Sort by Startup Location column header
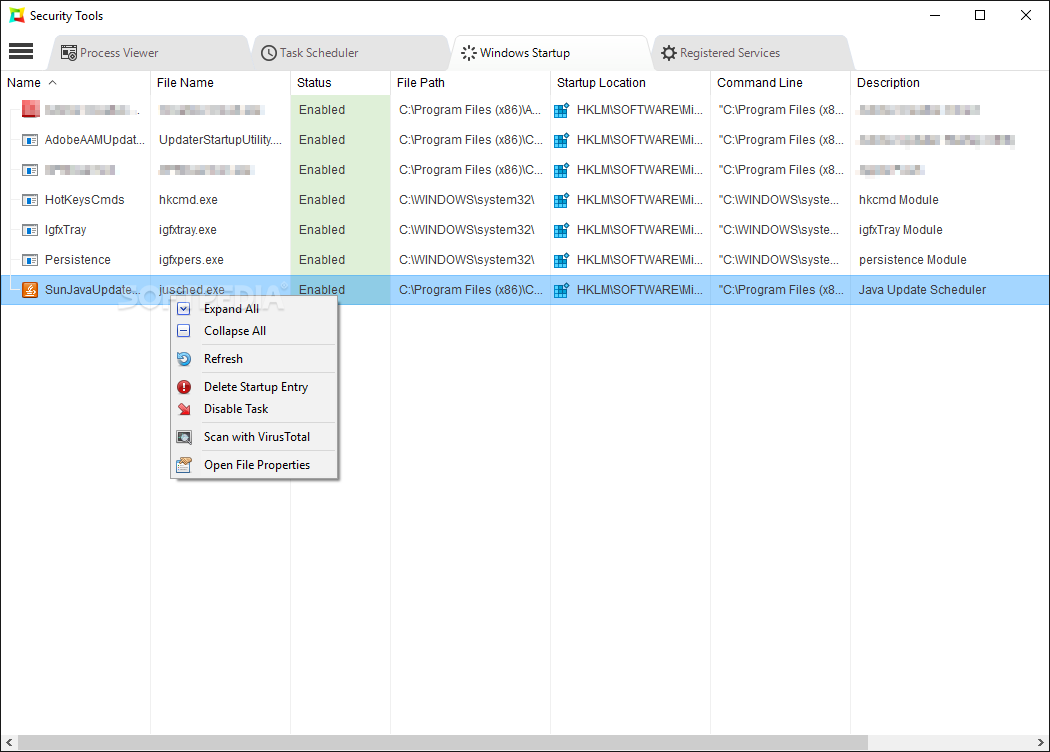Screen dimensions: 1050x752 [630, 82]
